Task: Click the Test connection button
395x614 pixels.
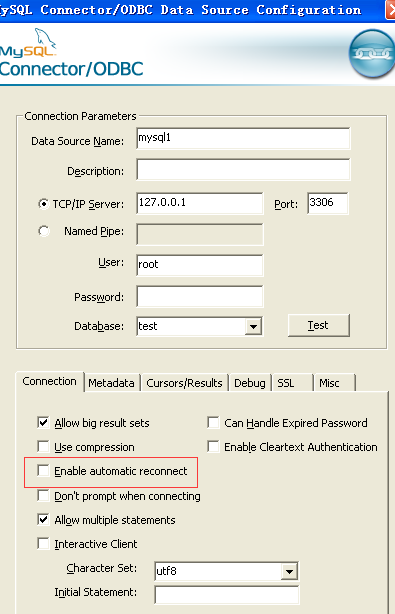Action: 319,325
